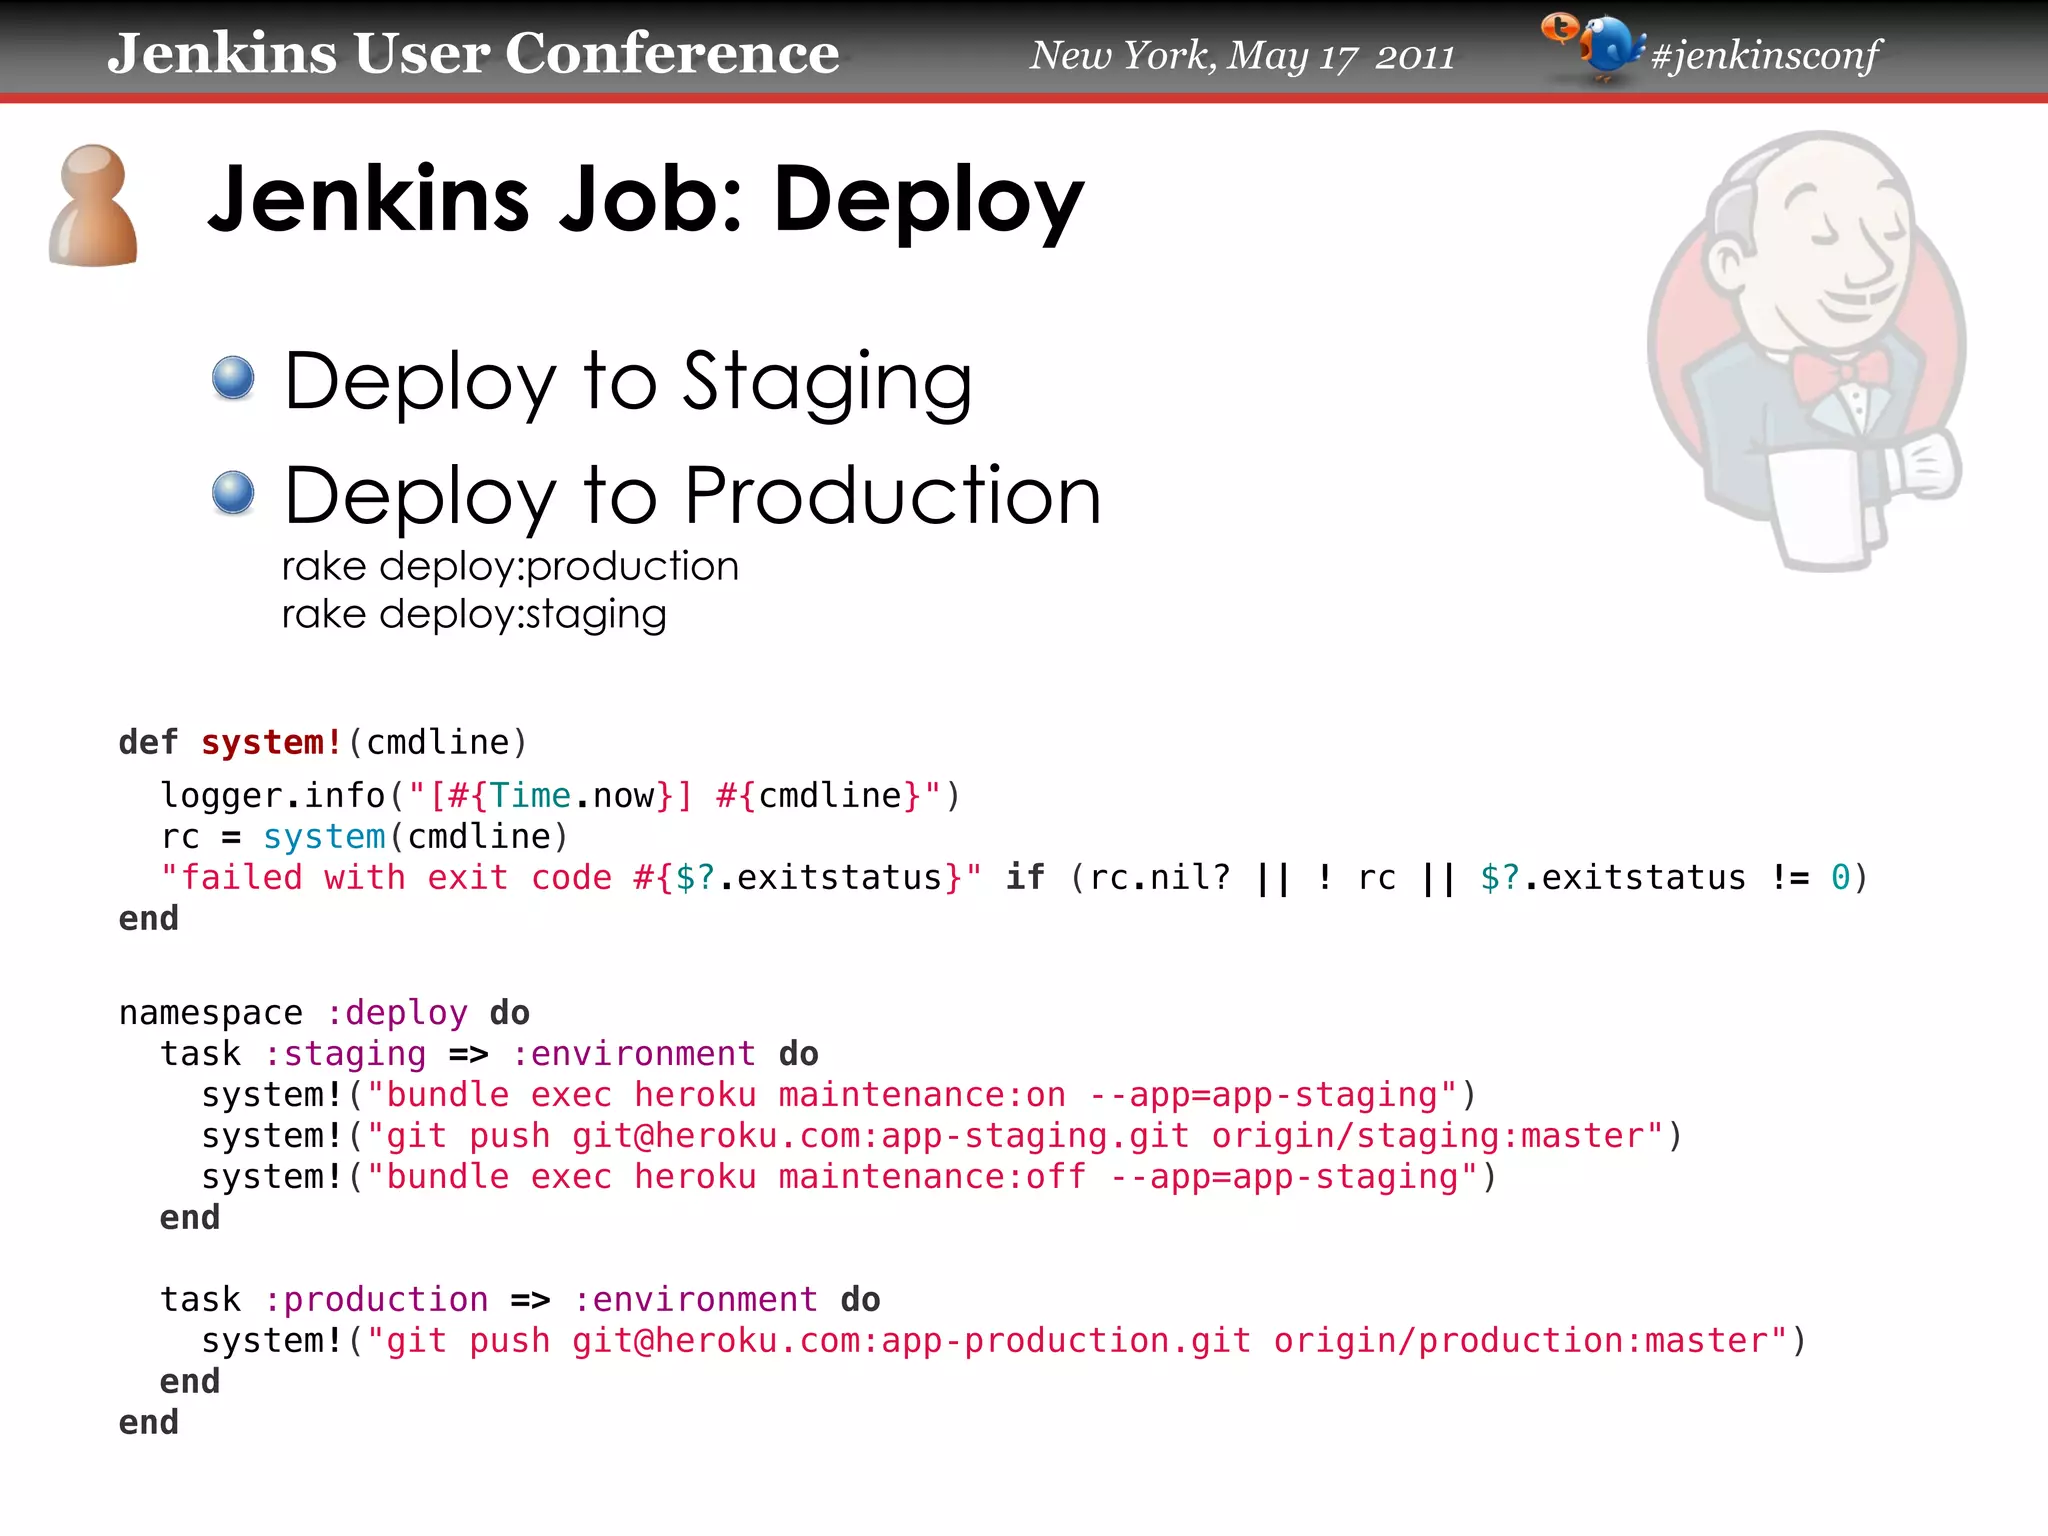
Task: Click the blue bullet beside Deploy to Production
Action: point(234,493)
